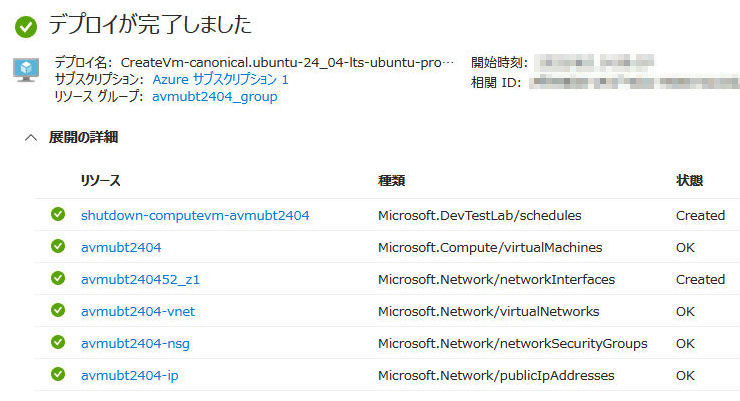Open avmubt240452_z1 network interface
Image resolution: width=740 pixels, height=401 pixels.
click(x=140, y=280)
